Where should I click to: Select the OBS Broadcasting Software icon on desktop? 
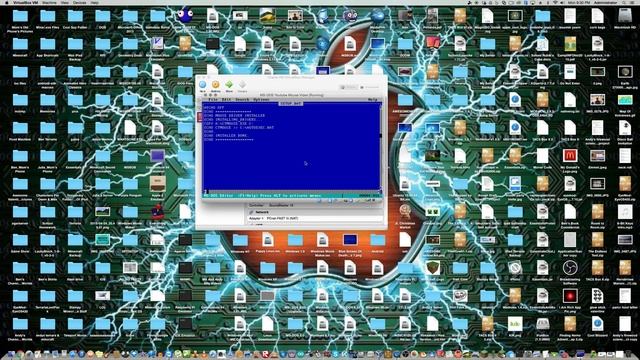click(570, 268)
